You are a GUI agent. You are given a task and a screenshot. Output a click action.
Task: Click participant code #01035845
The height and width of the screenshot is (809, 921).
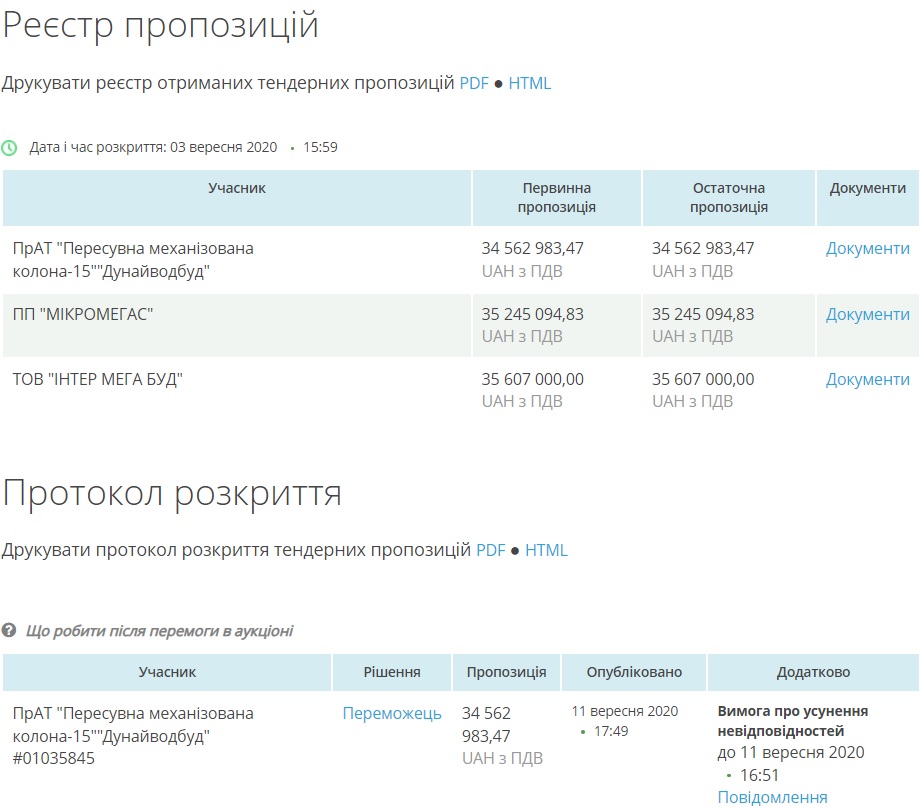pyautogui.click(x=53, y=758)
